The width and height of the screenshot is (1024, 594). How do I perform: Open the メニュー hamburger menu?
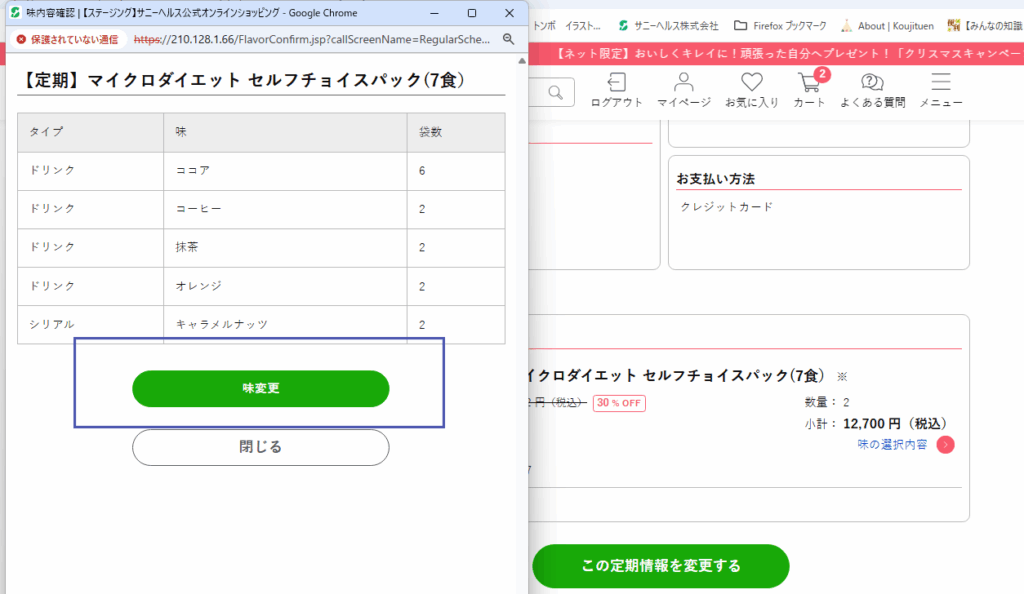coord(941,86)
